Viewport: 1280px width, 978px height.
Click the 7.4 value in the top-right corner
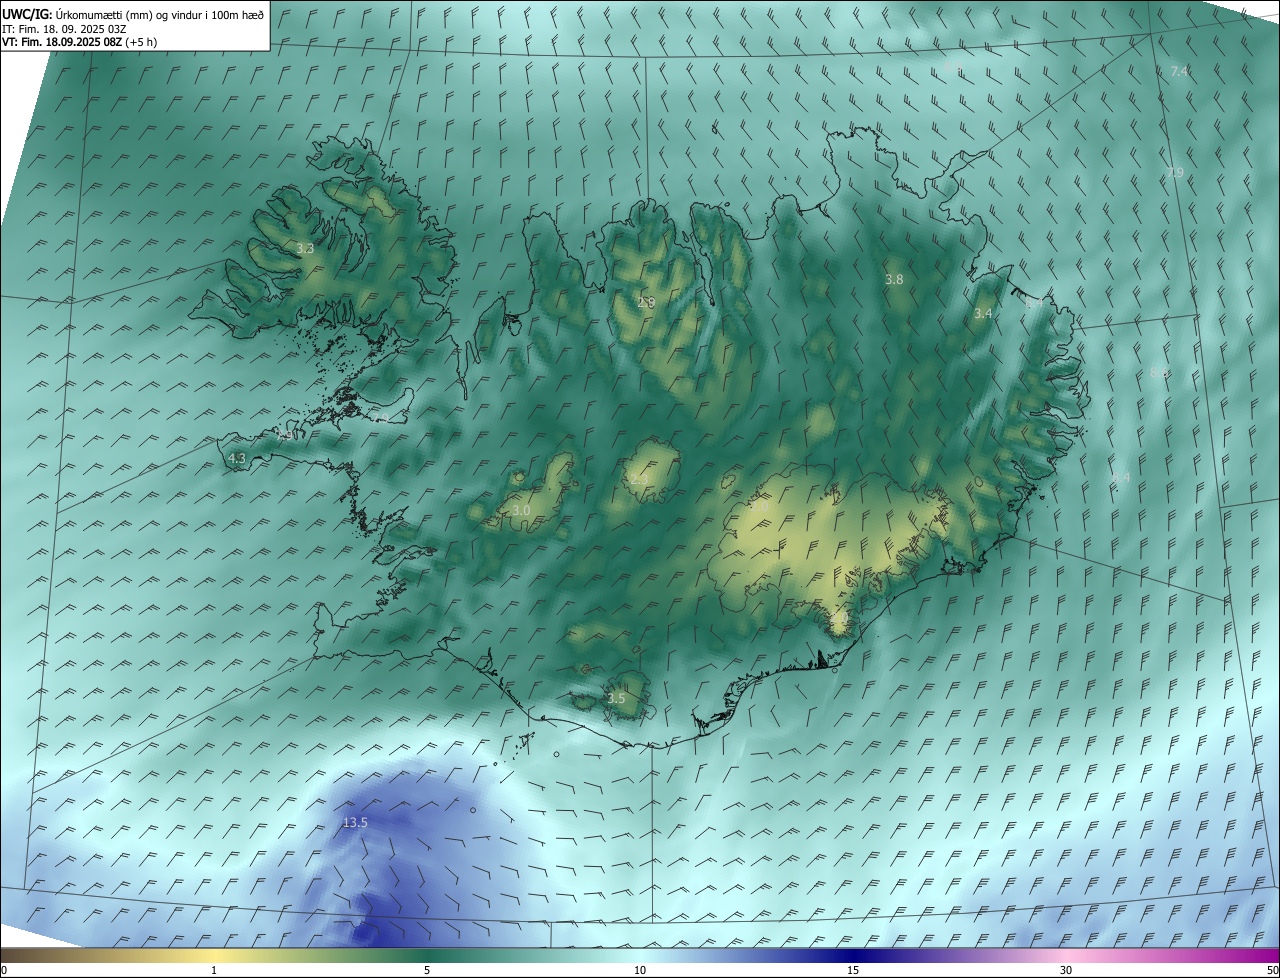click(1179, 71)
